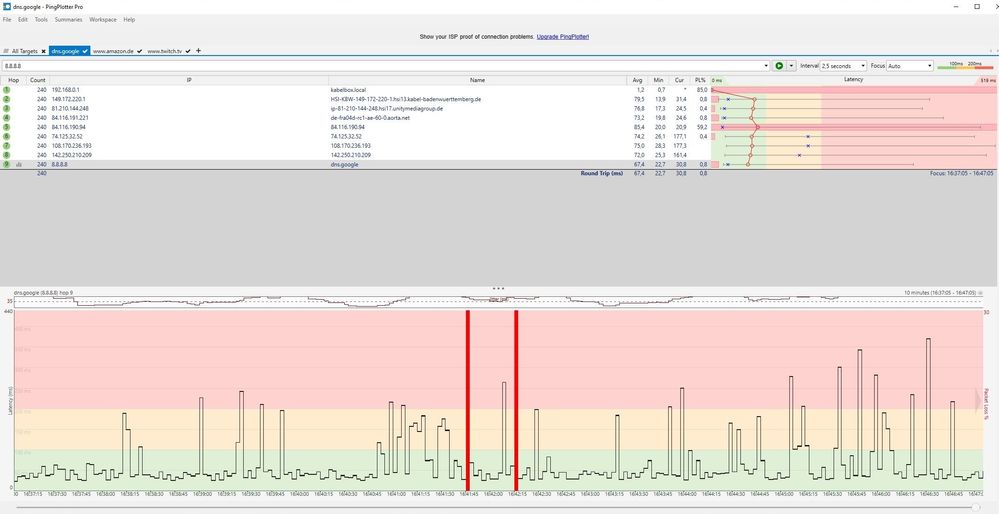This screenshot has height=514, width=999.
Task: Expand the target address history dropdown
Action: tap(766, 66)
